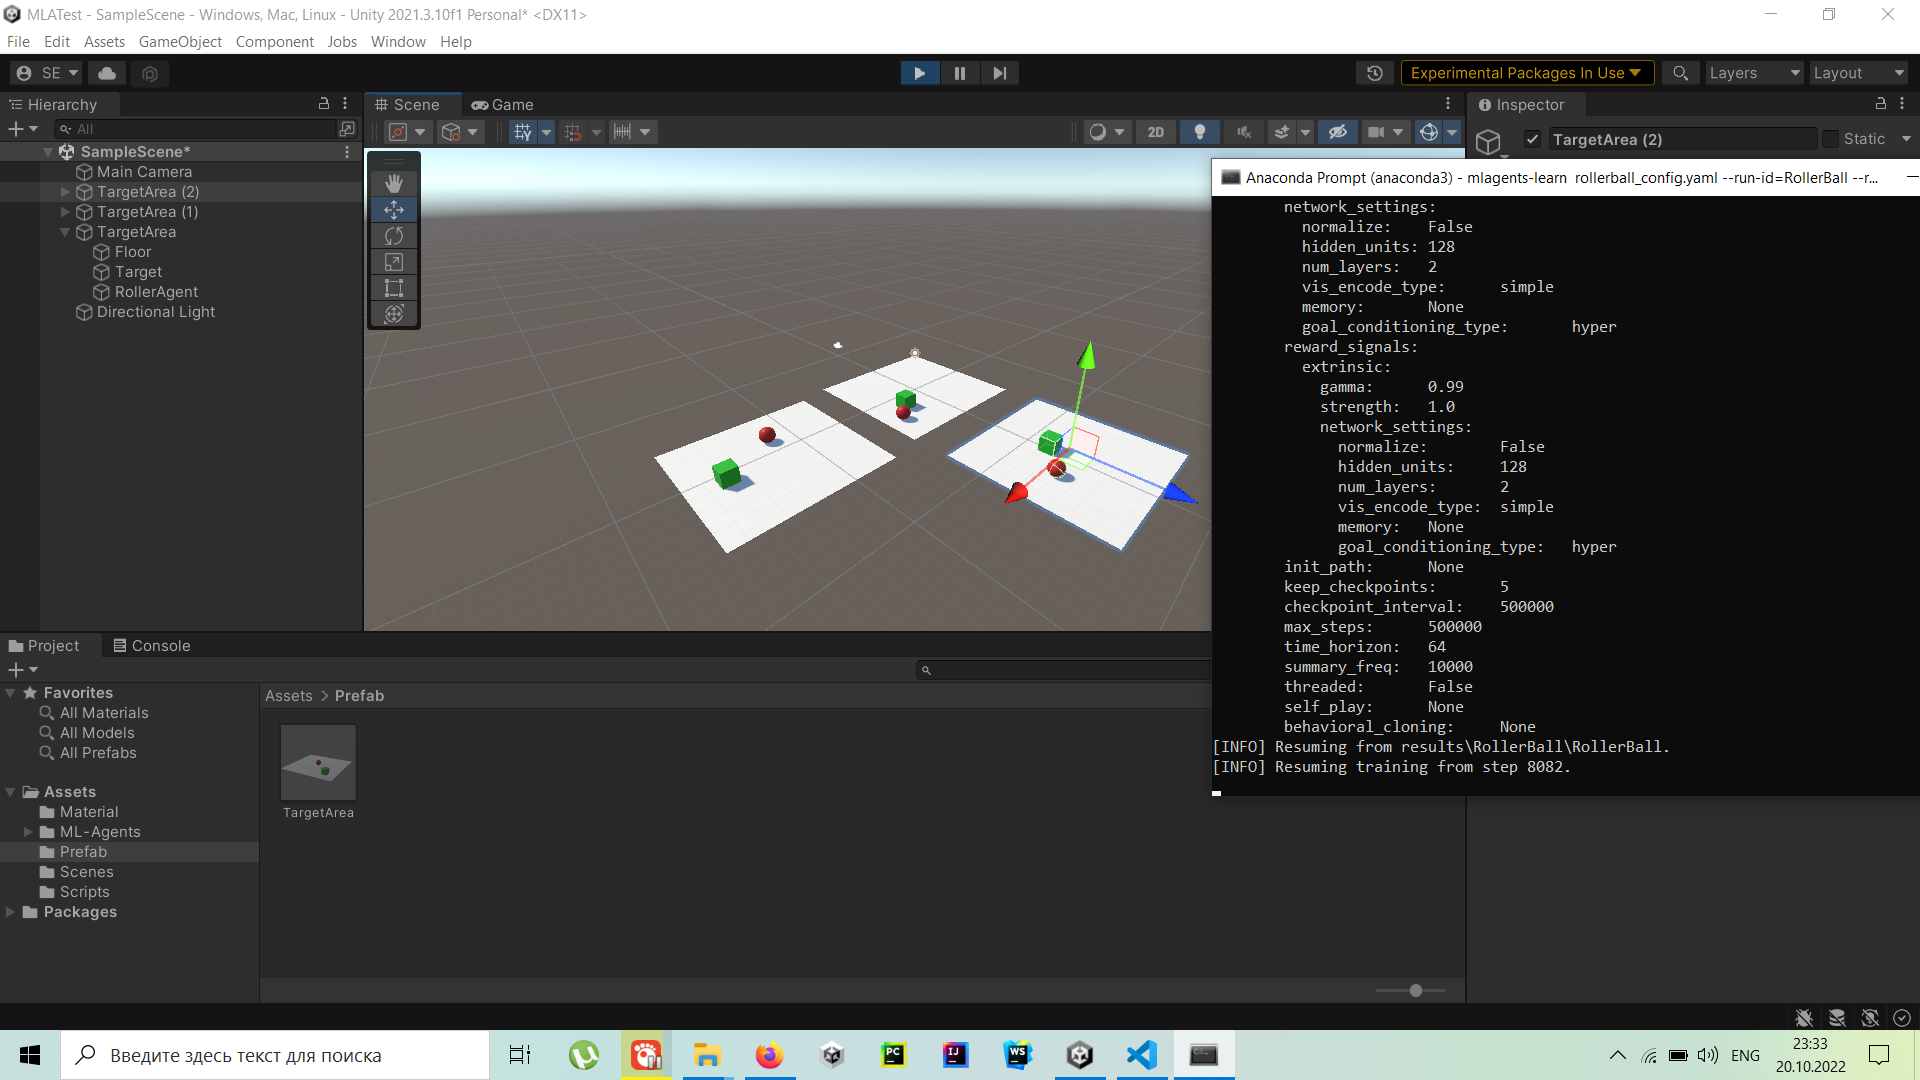1920x1080 pixels.
Task: Toggle handle rotation global/local
Action: (461, 132)
